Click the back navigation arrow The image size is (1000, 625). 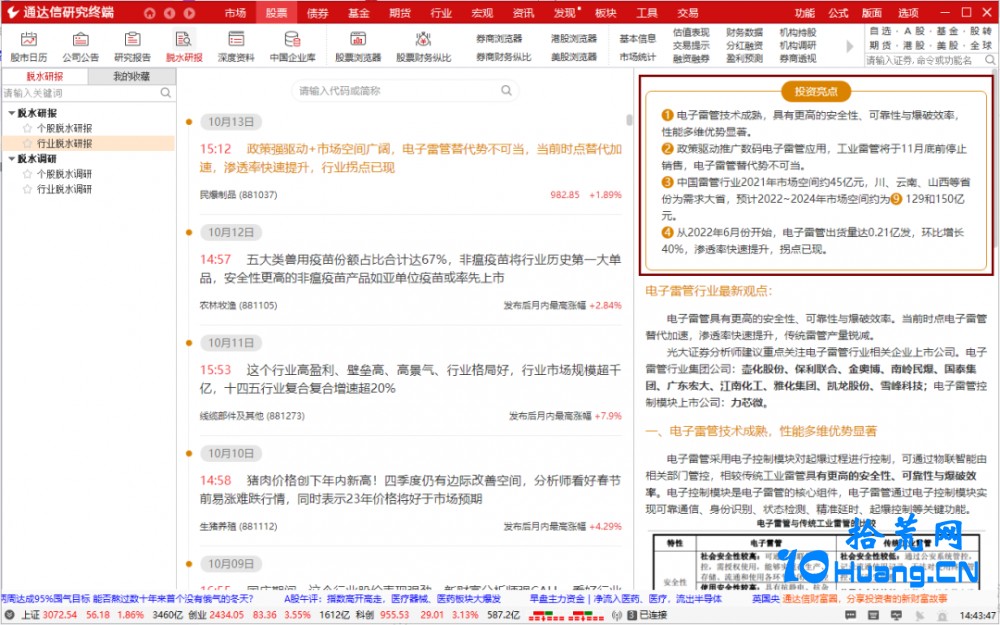170,13
